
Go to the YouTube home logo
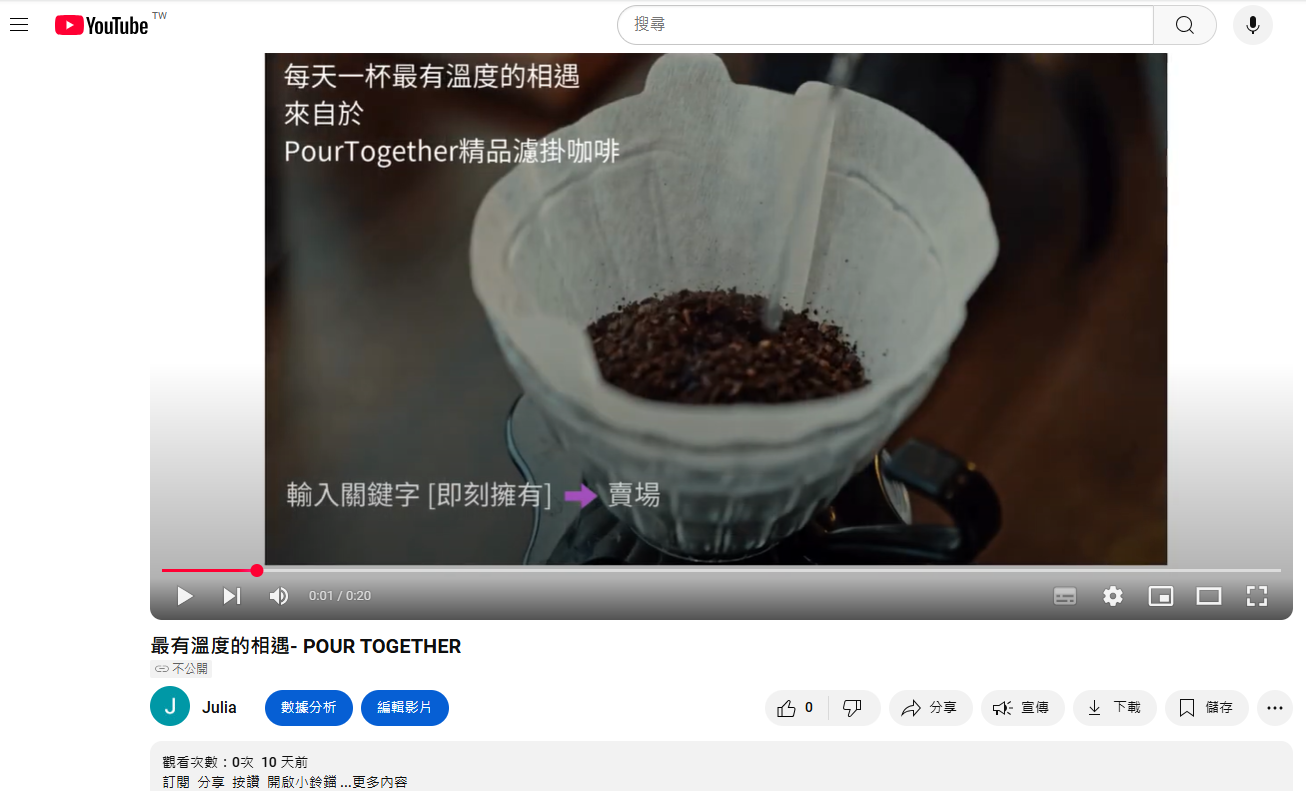[x=102, y=25]
